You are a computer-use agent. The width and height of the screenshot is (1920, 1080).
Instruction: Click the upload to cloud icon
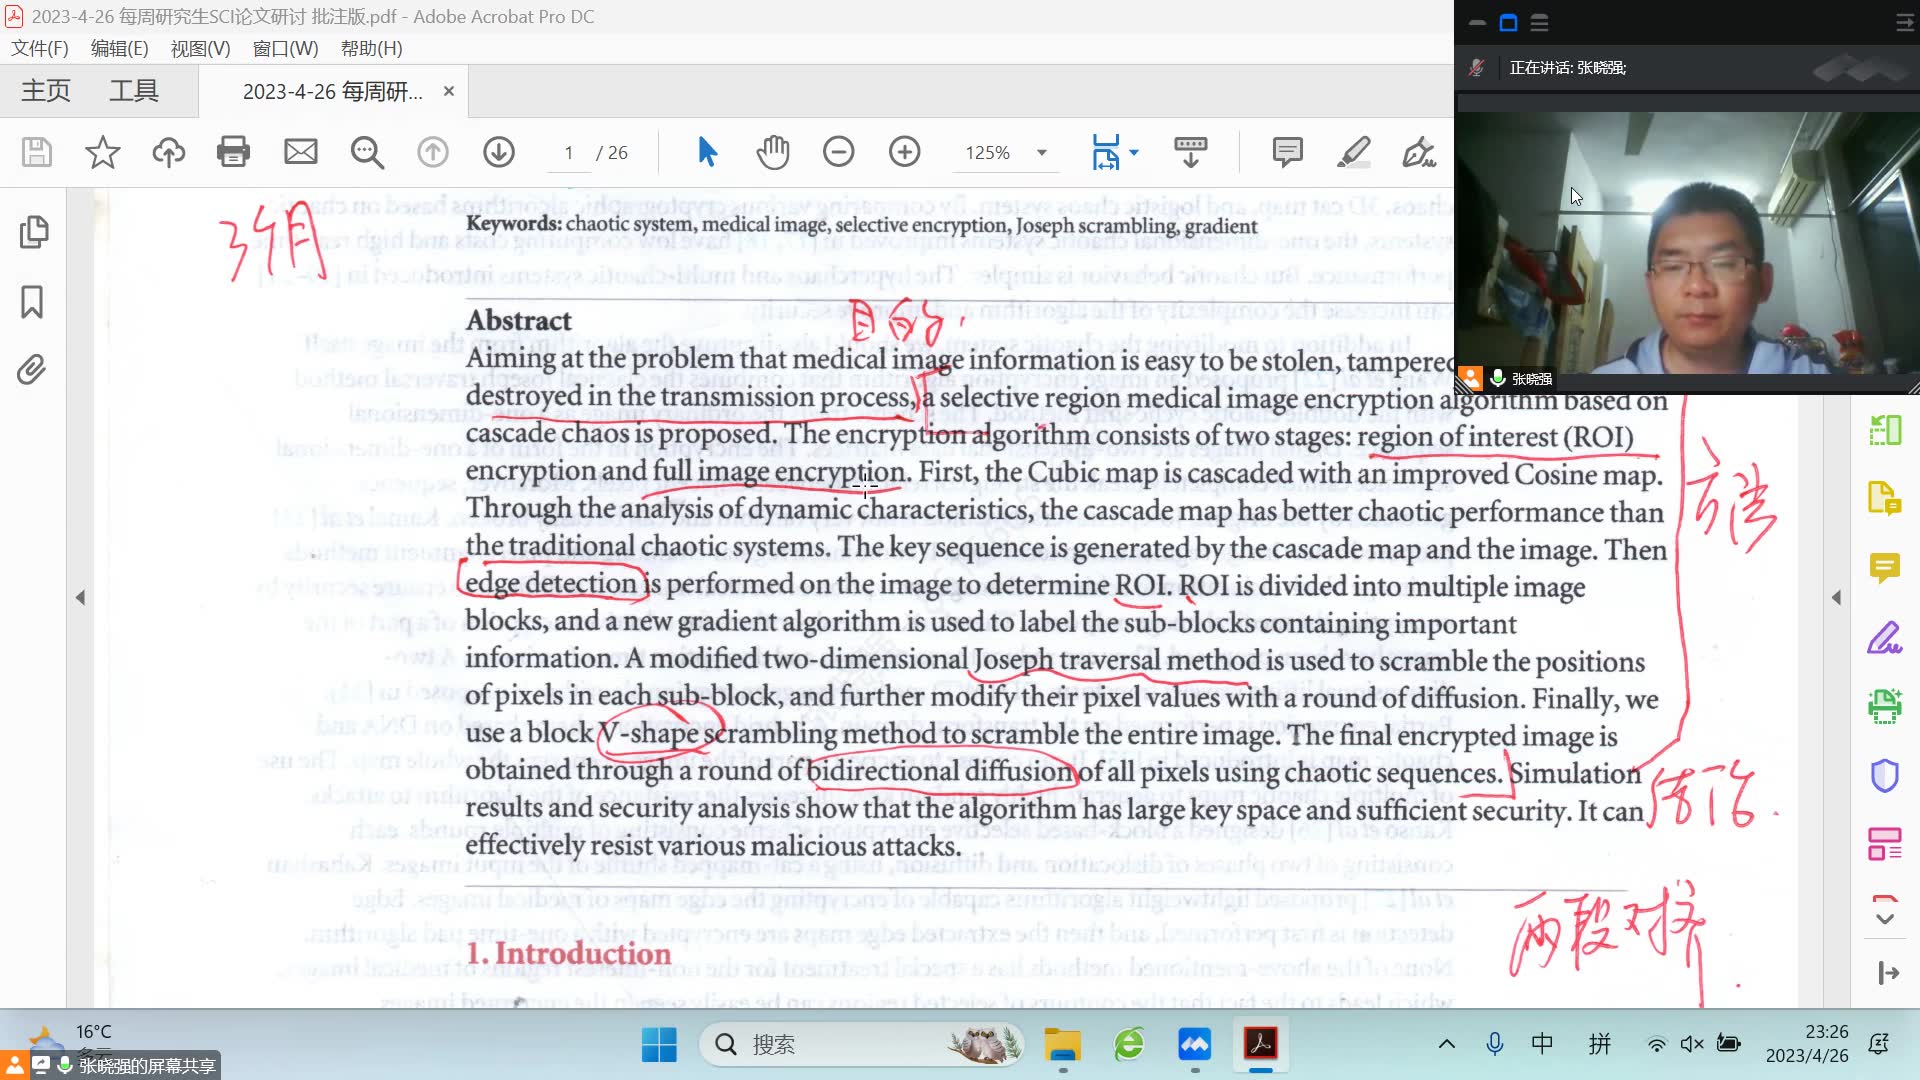pyautogui.click(x=168, y=152)
